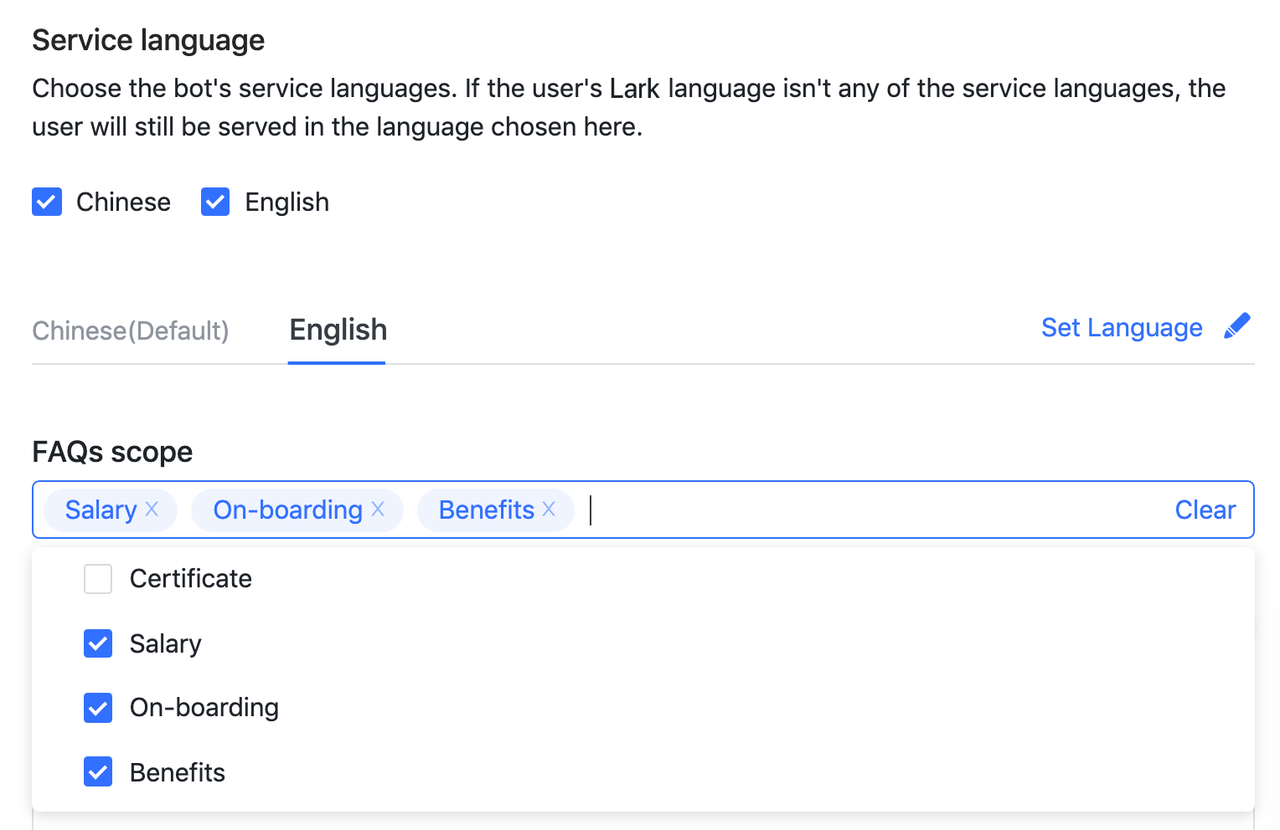
Task: Check the Certificate option checkbox
Action: click(x=98, y=579)
